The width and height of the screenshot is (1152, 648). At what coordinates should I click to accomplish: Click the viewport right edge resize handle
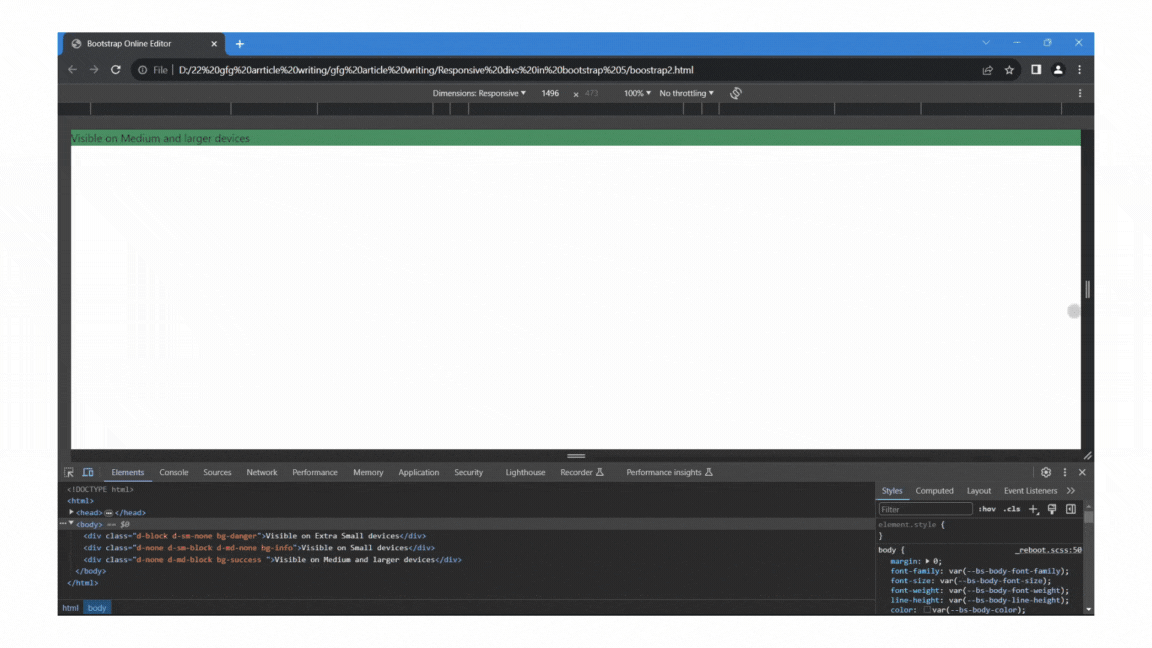pyautogui.click(x=1087, y=289)
